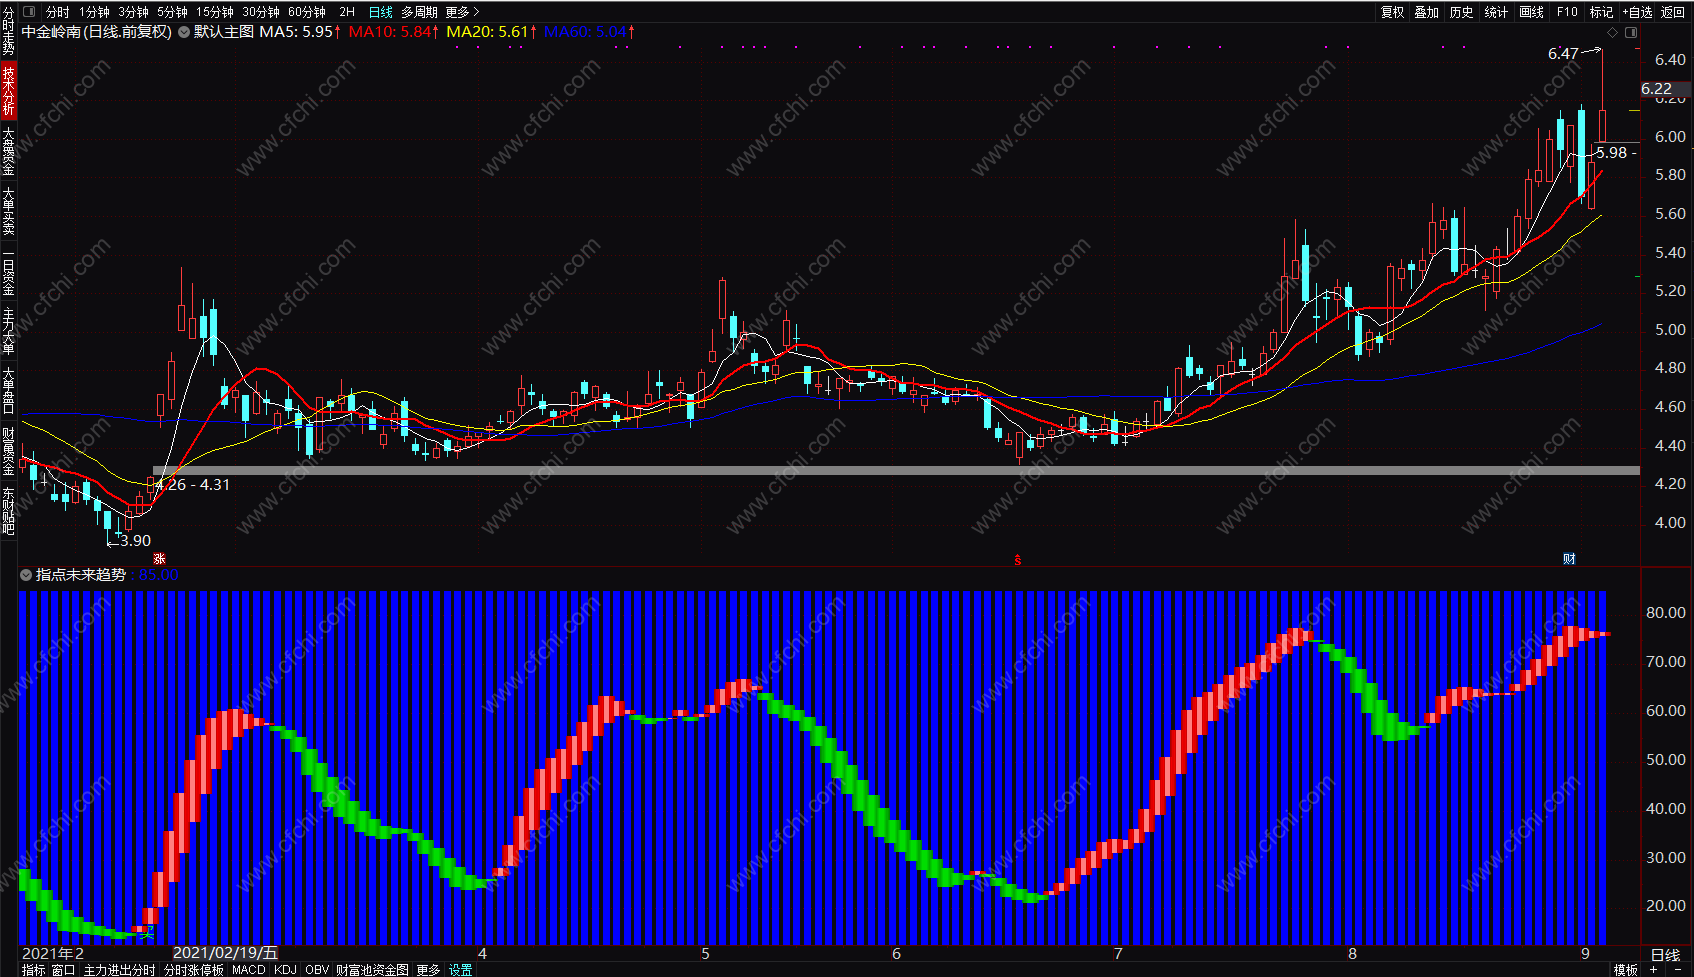The image size is (1694, 977).
Task: Switch to 3分钟 chart period
Action: click(x=133, y=12)
